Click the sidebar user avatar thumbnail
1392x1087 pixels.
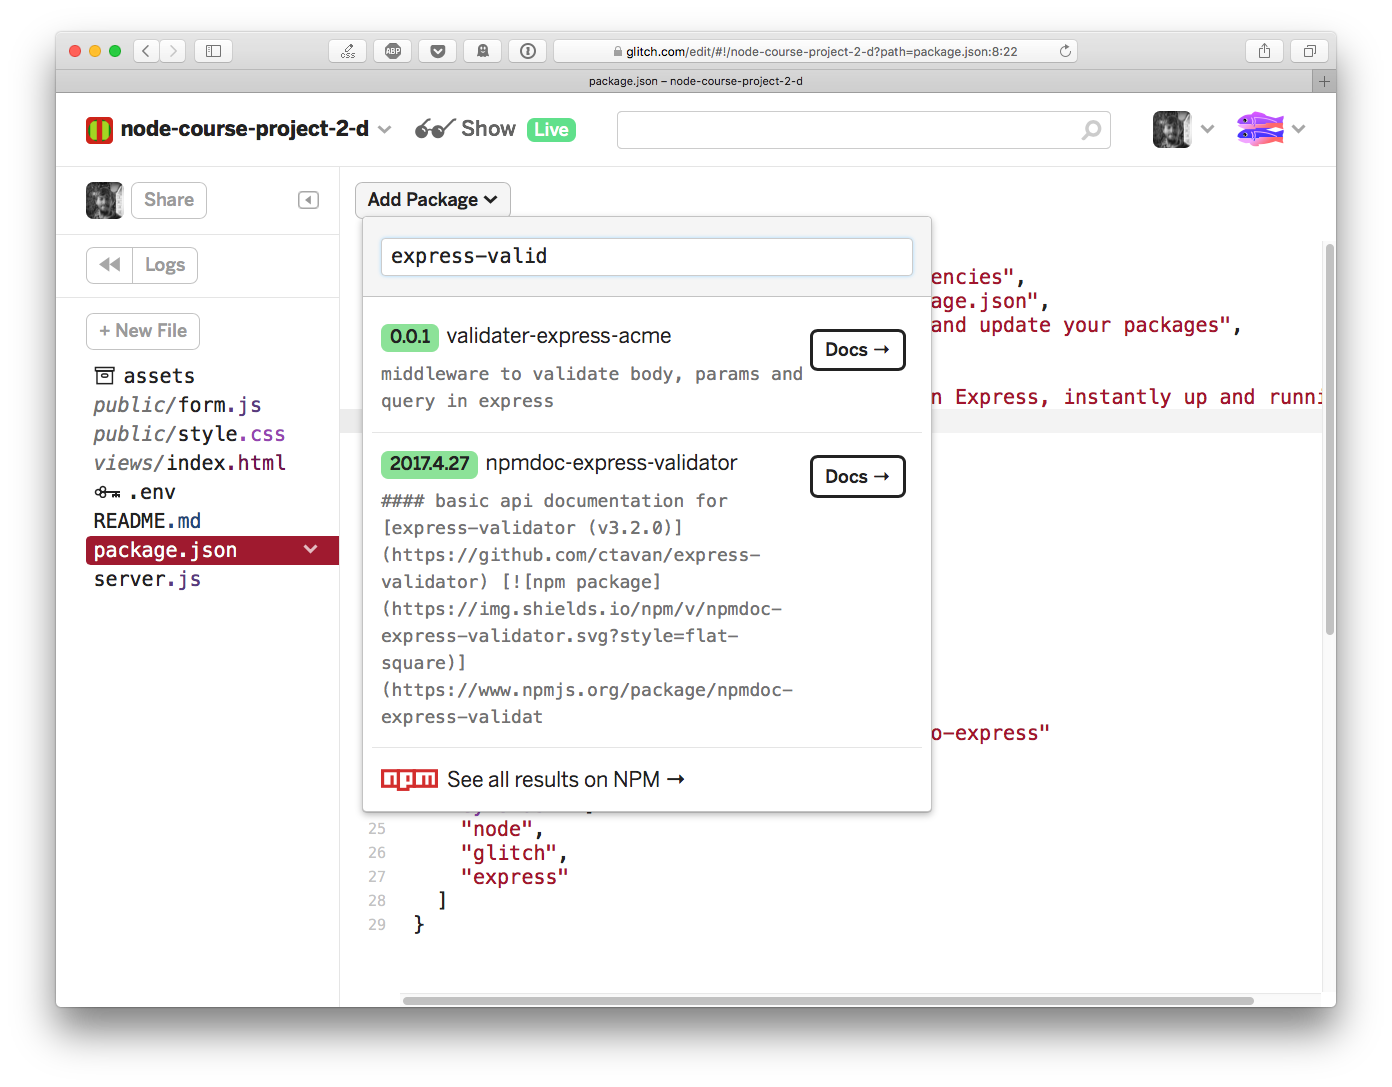(104, 200)
